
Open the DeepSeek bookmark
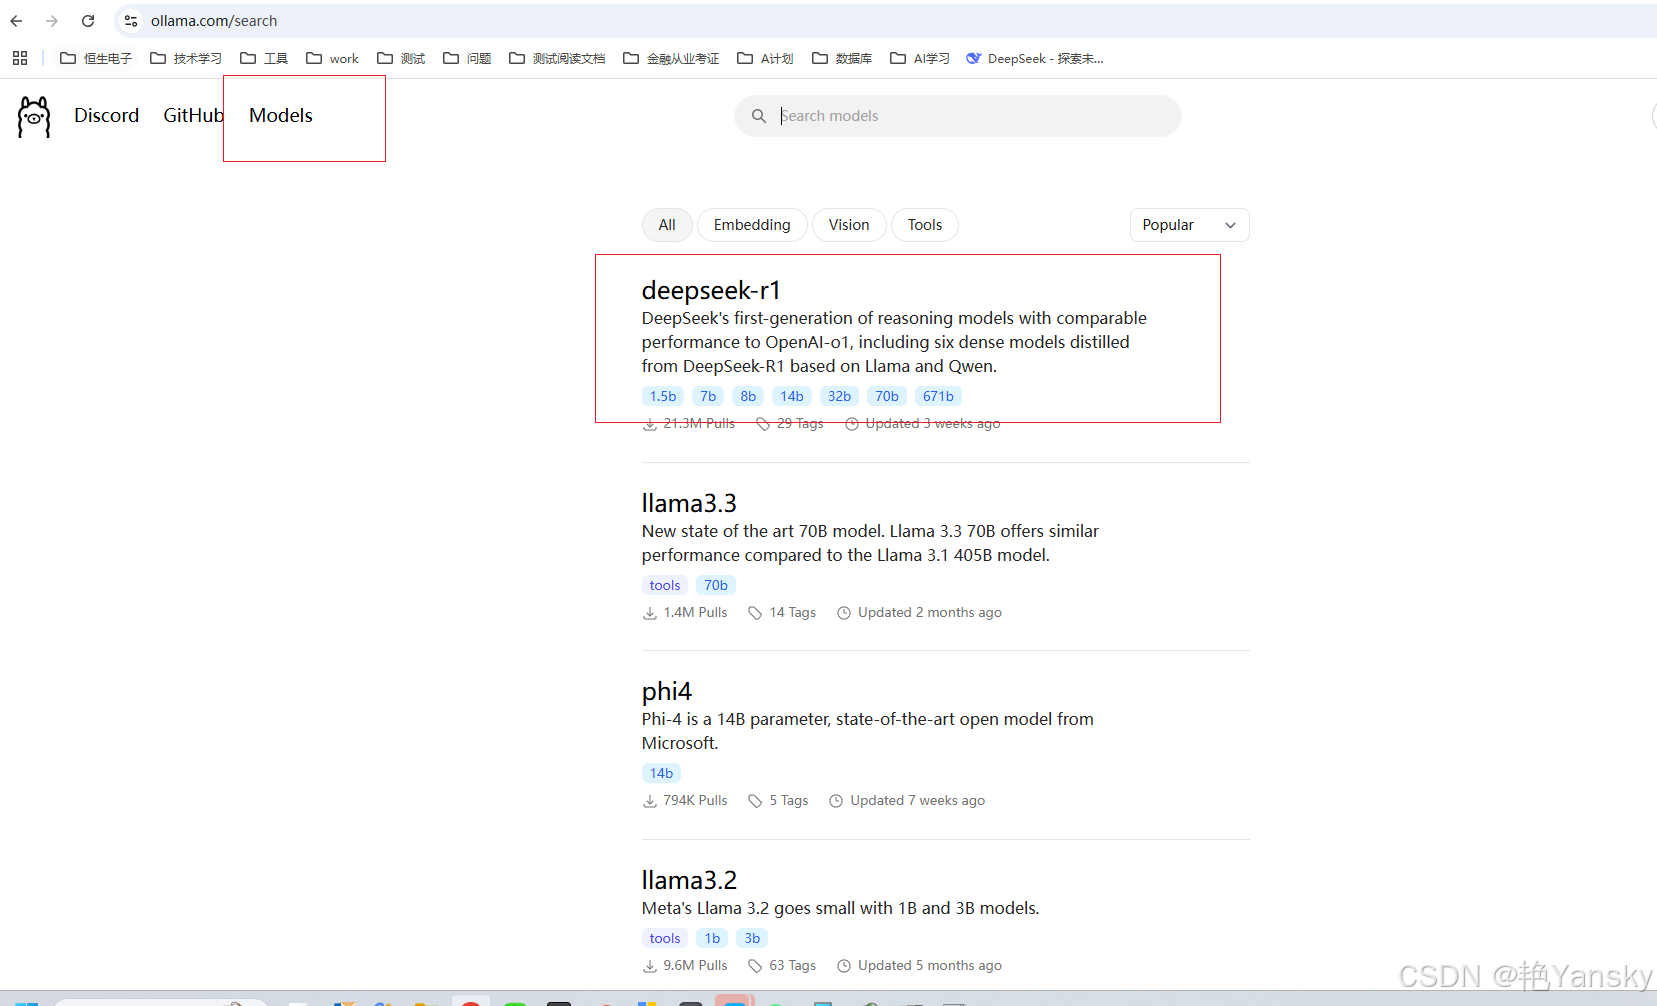pyautogui.click(x=1035, y=58)
